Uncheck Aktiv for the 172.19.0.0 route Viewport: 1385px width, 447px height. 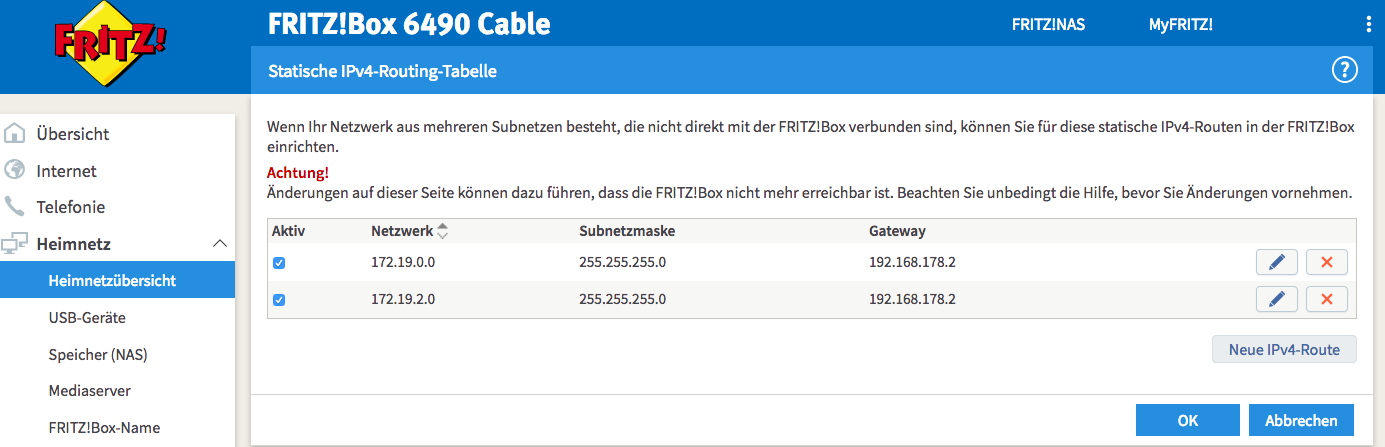pyautogui.click(x=279, y=263)
